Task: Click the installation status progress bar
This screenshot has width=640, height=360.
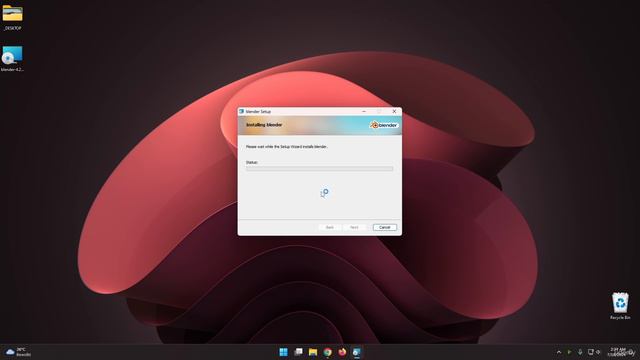Action: click(319, 169)
